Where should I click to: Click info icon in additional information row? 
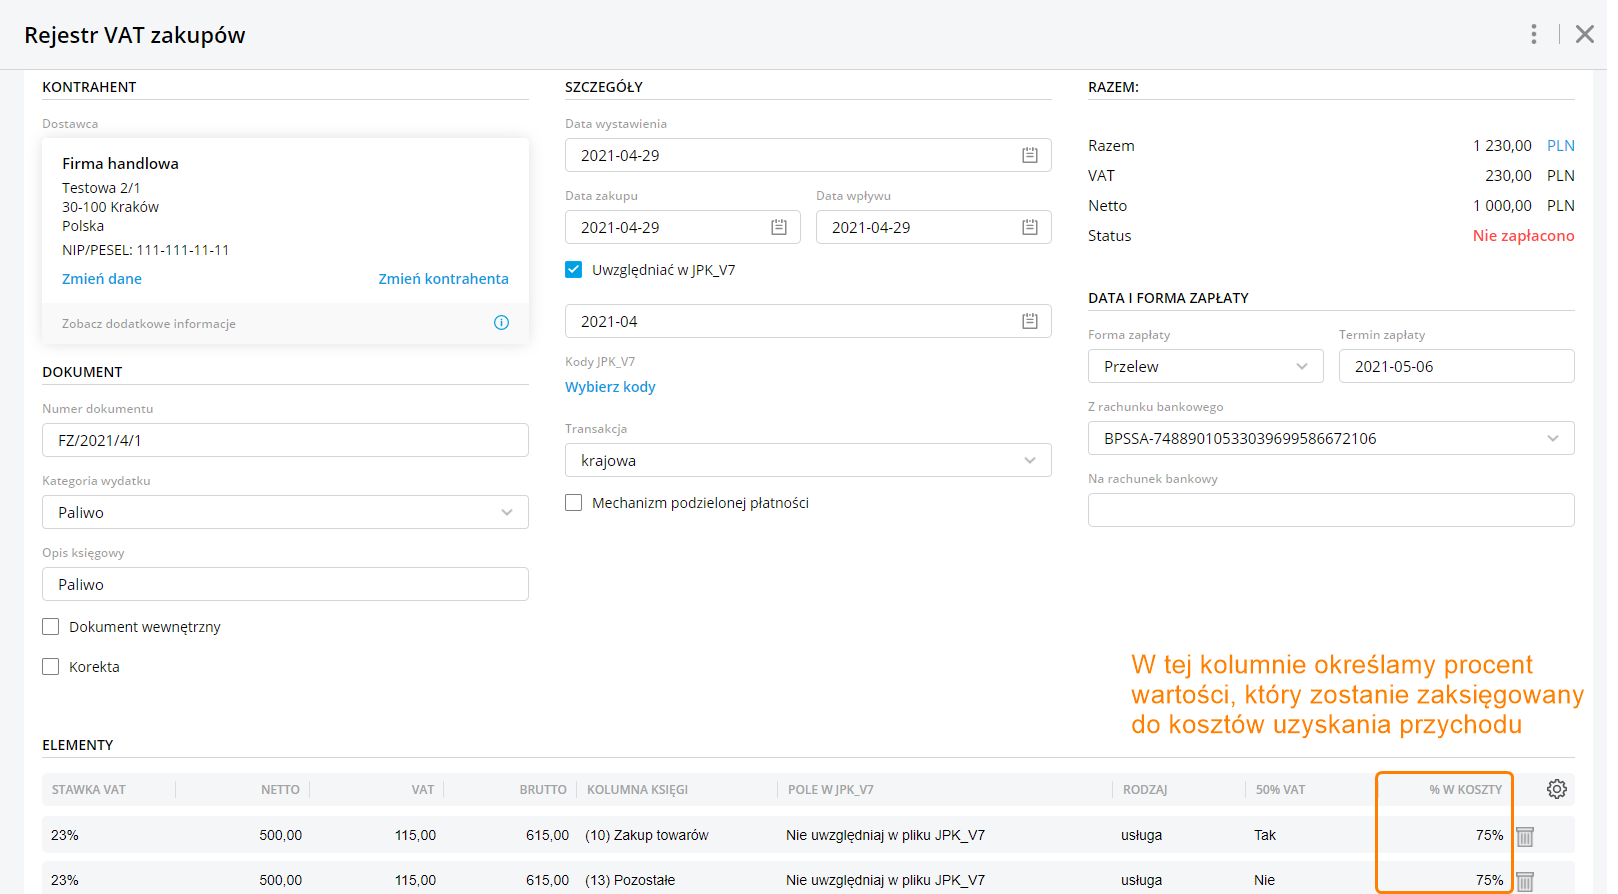(x=501, y=322)
